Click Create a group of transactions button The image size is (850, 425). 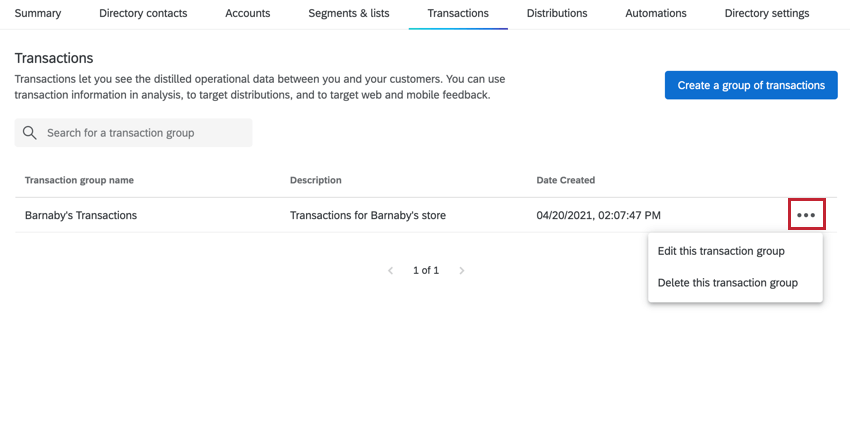[x=751, y=86]
